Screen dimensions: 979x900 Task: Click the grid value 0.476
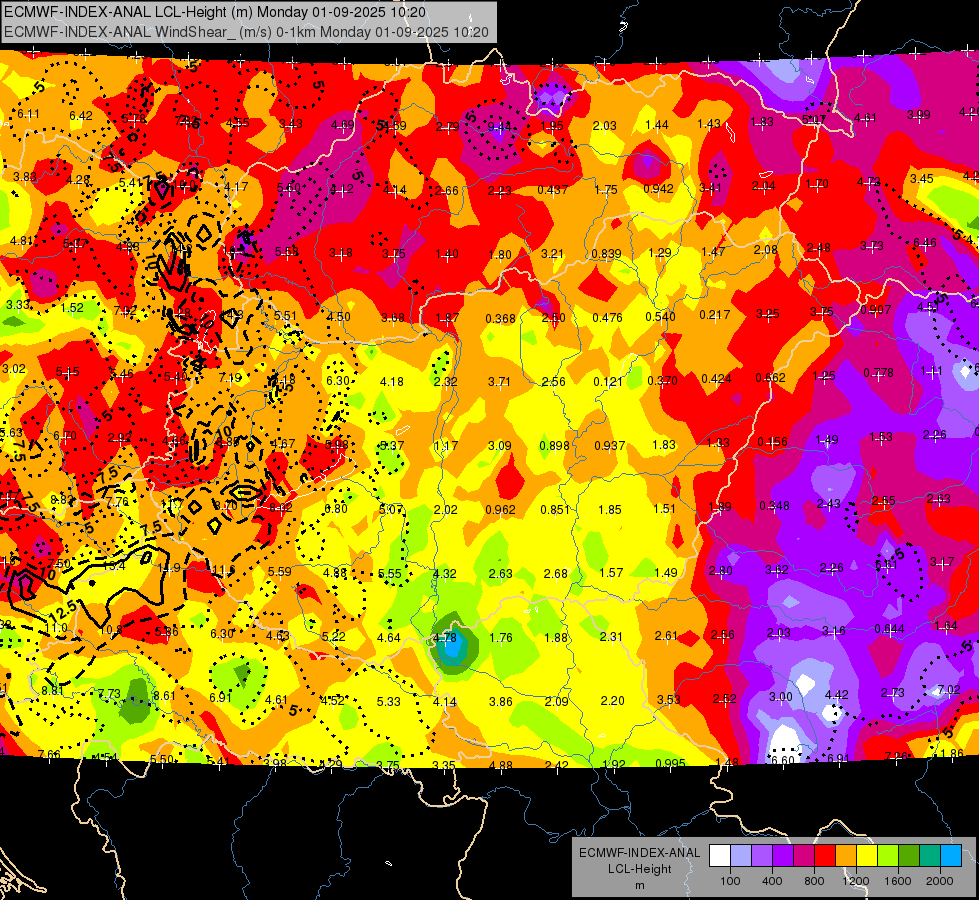coord(608,318)
